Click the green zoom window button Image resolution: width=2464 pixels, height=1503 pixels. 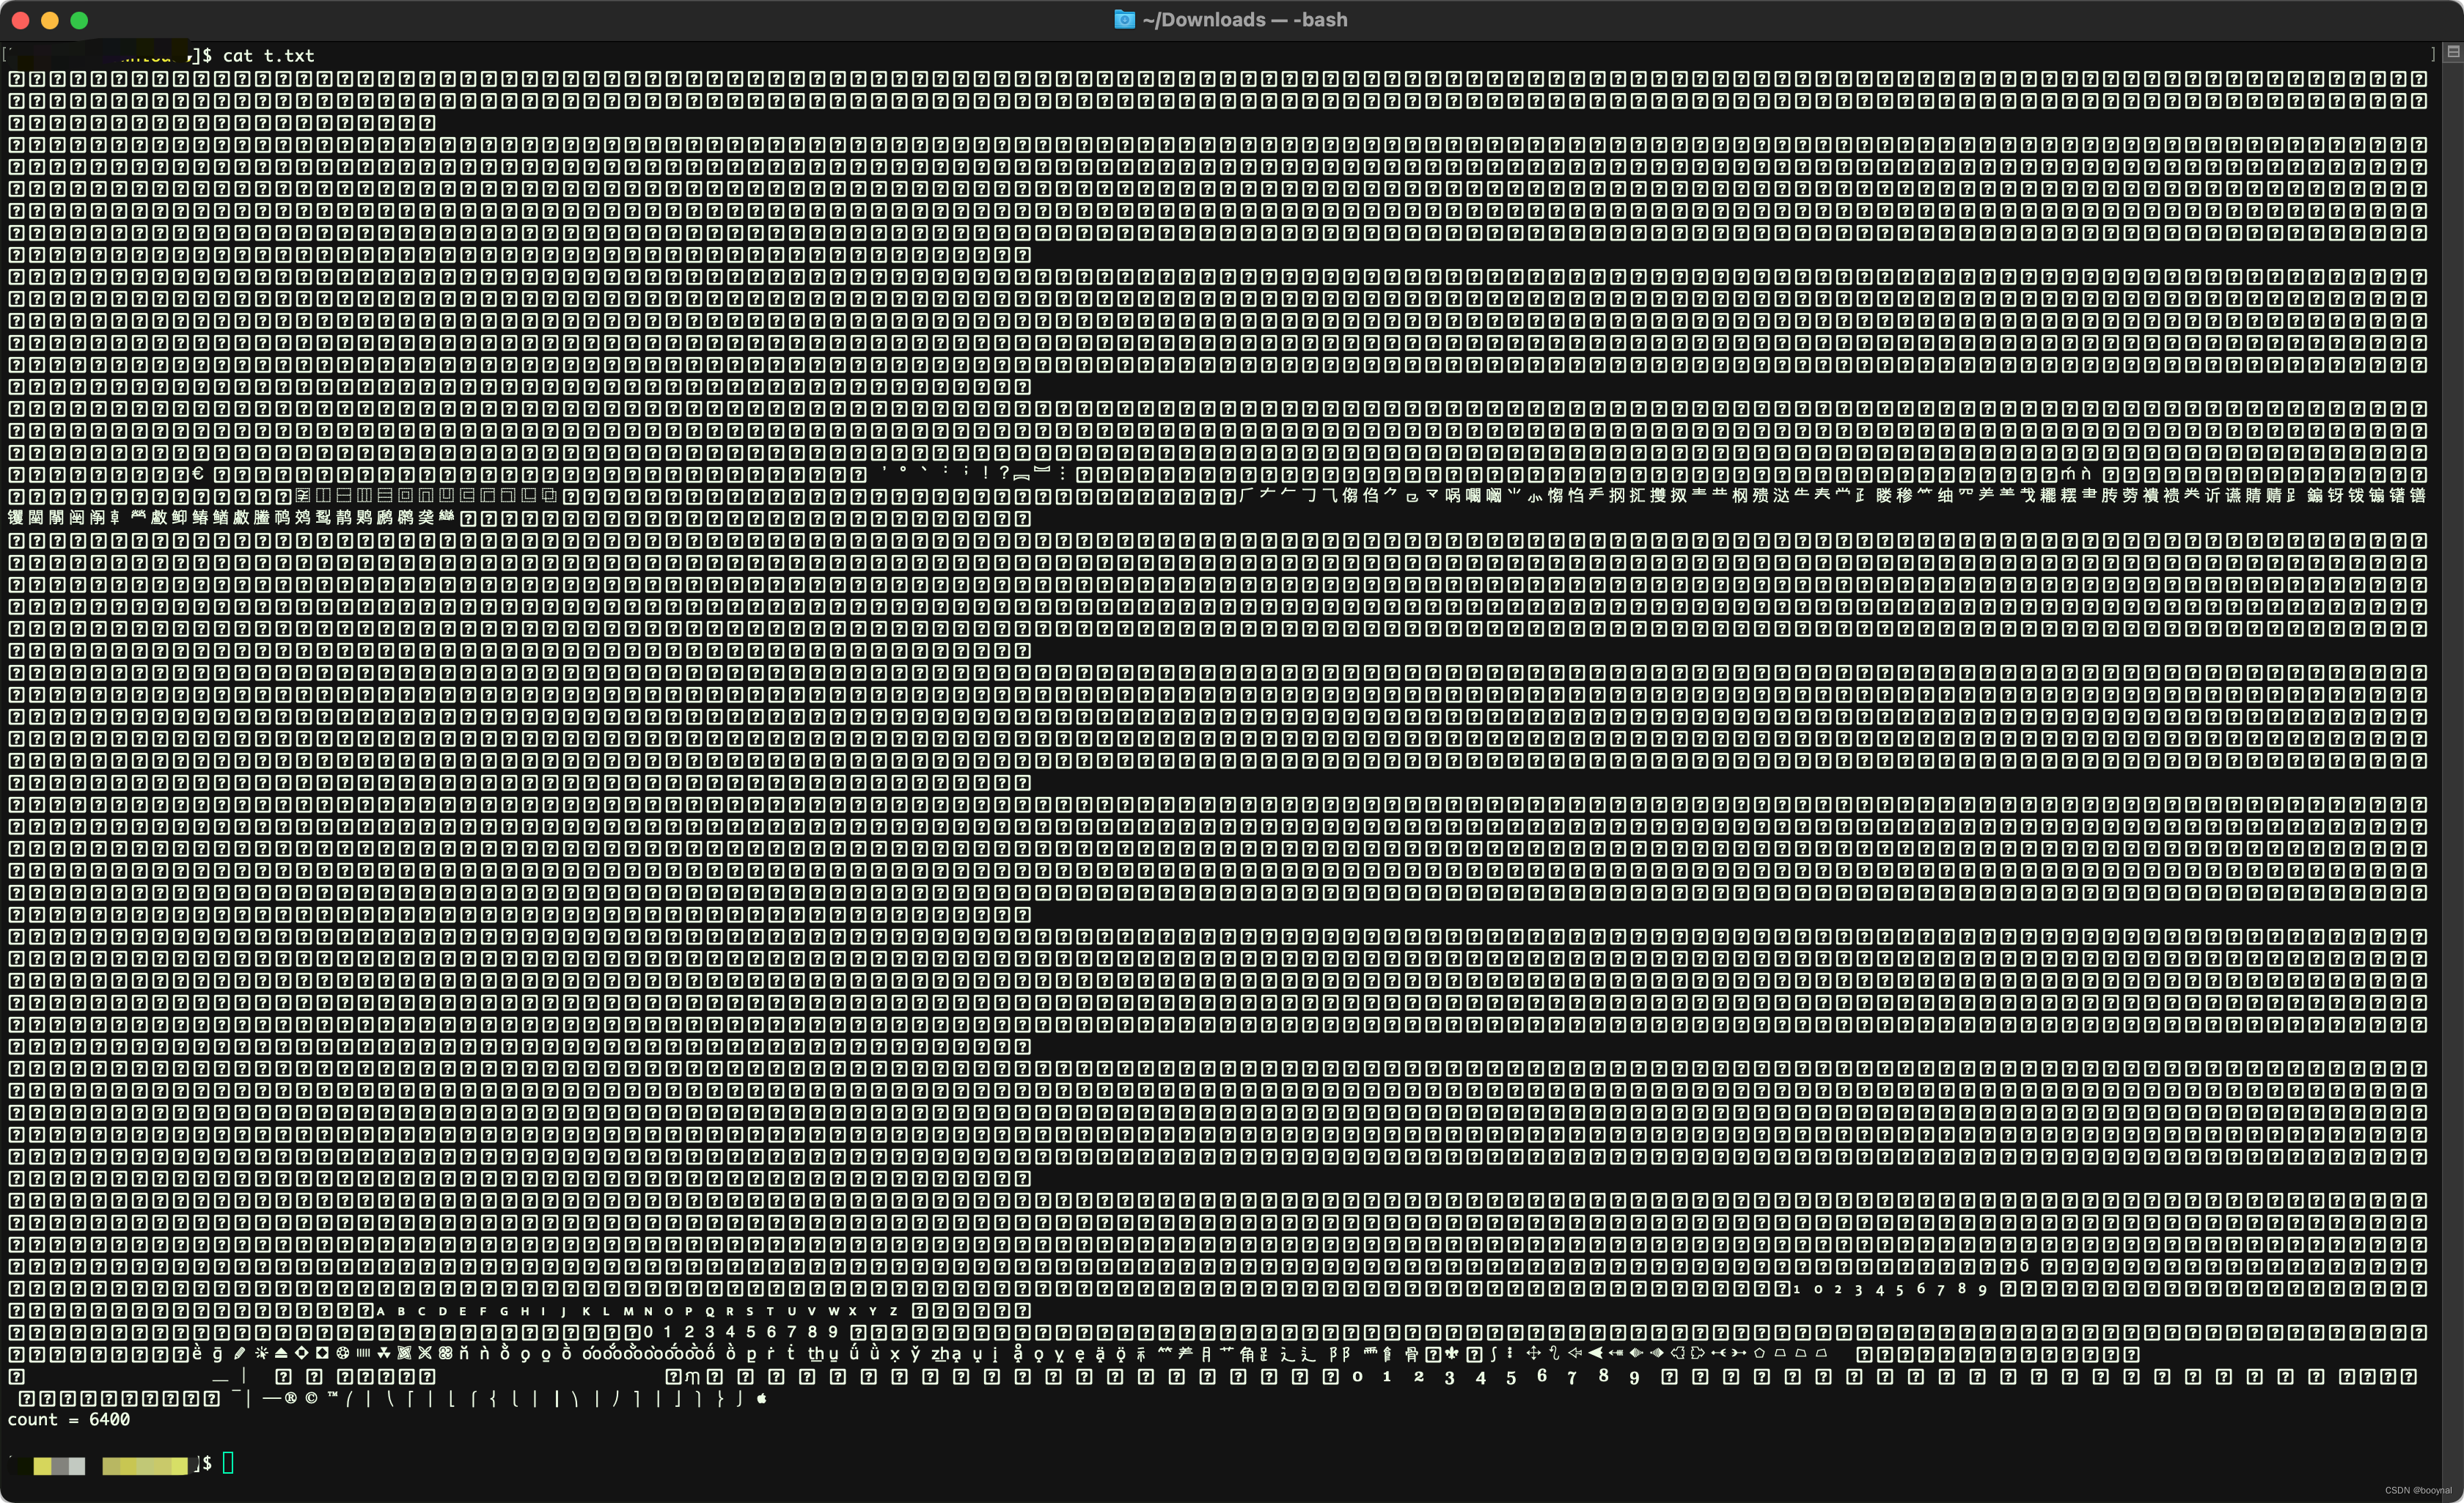pyautogui.click(x=80, y=20)
